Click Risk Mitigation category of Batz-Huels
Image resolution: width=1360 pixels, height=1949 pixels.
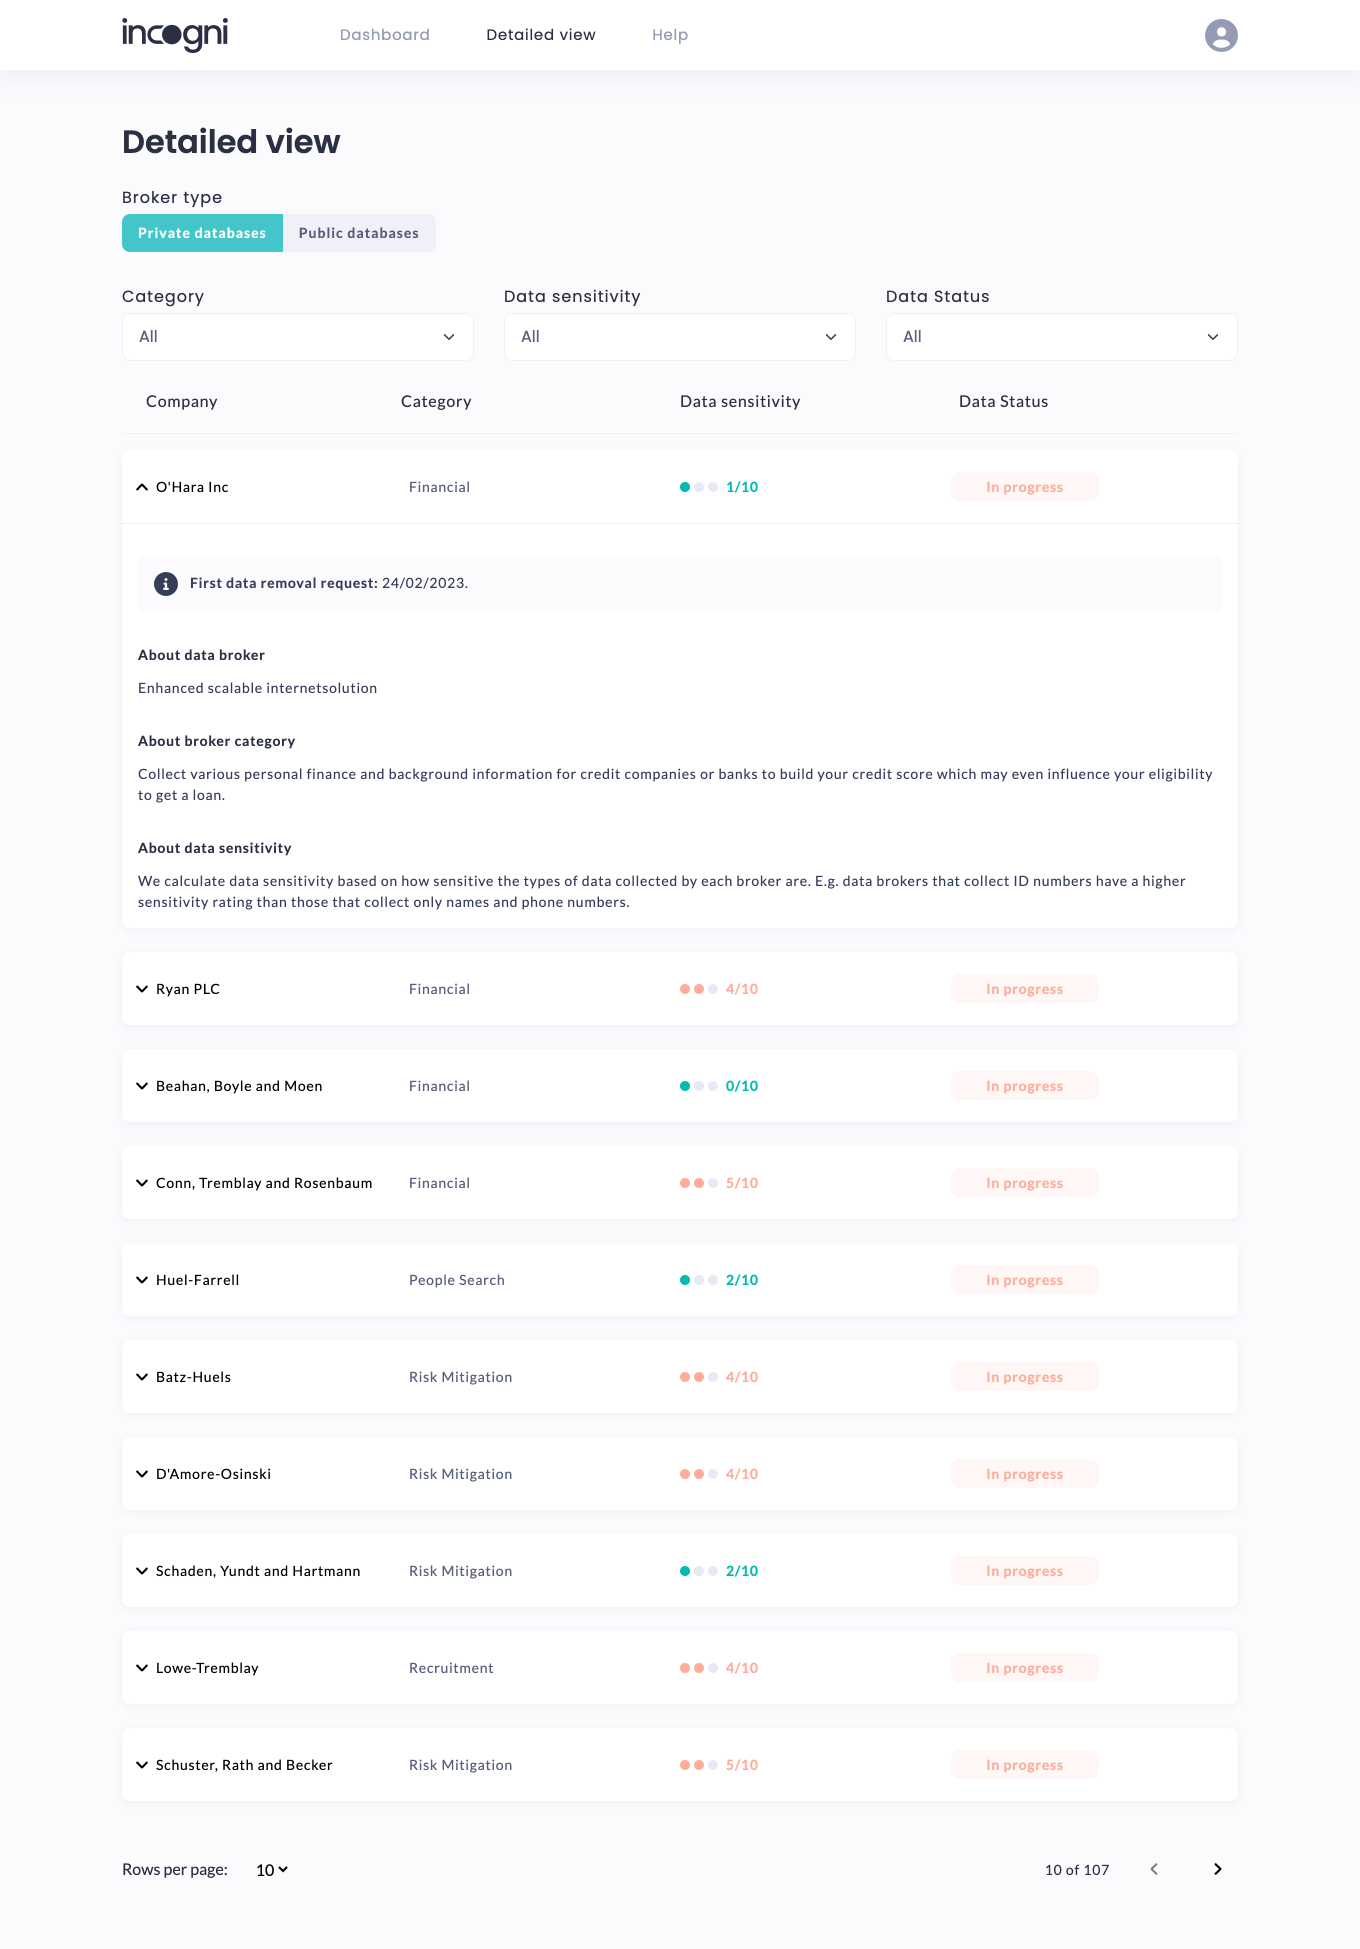pyautogui.click(x=461, y=1377)
